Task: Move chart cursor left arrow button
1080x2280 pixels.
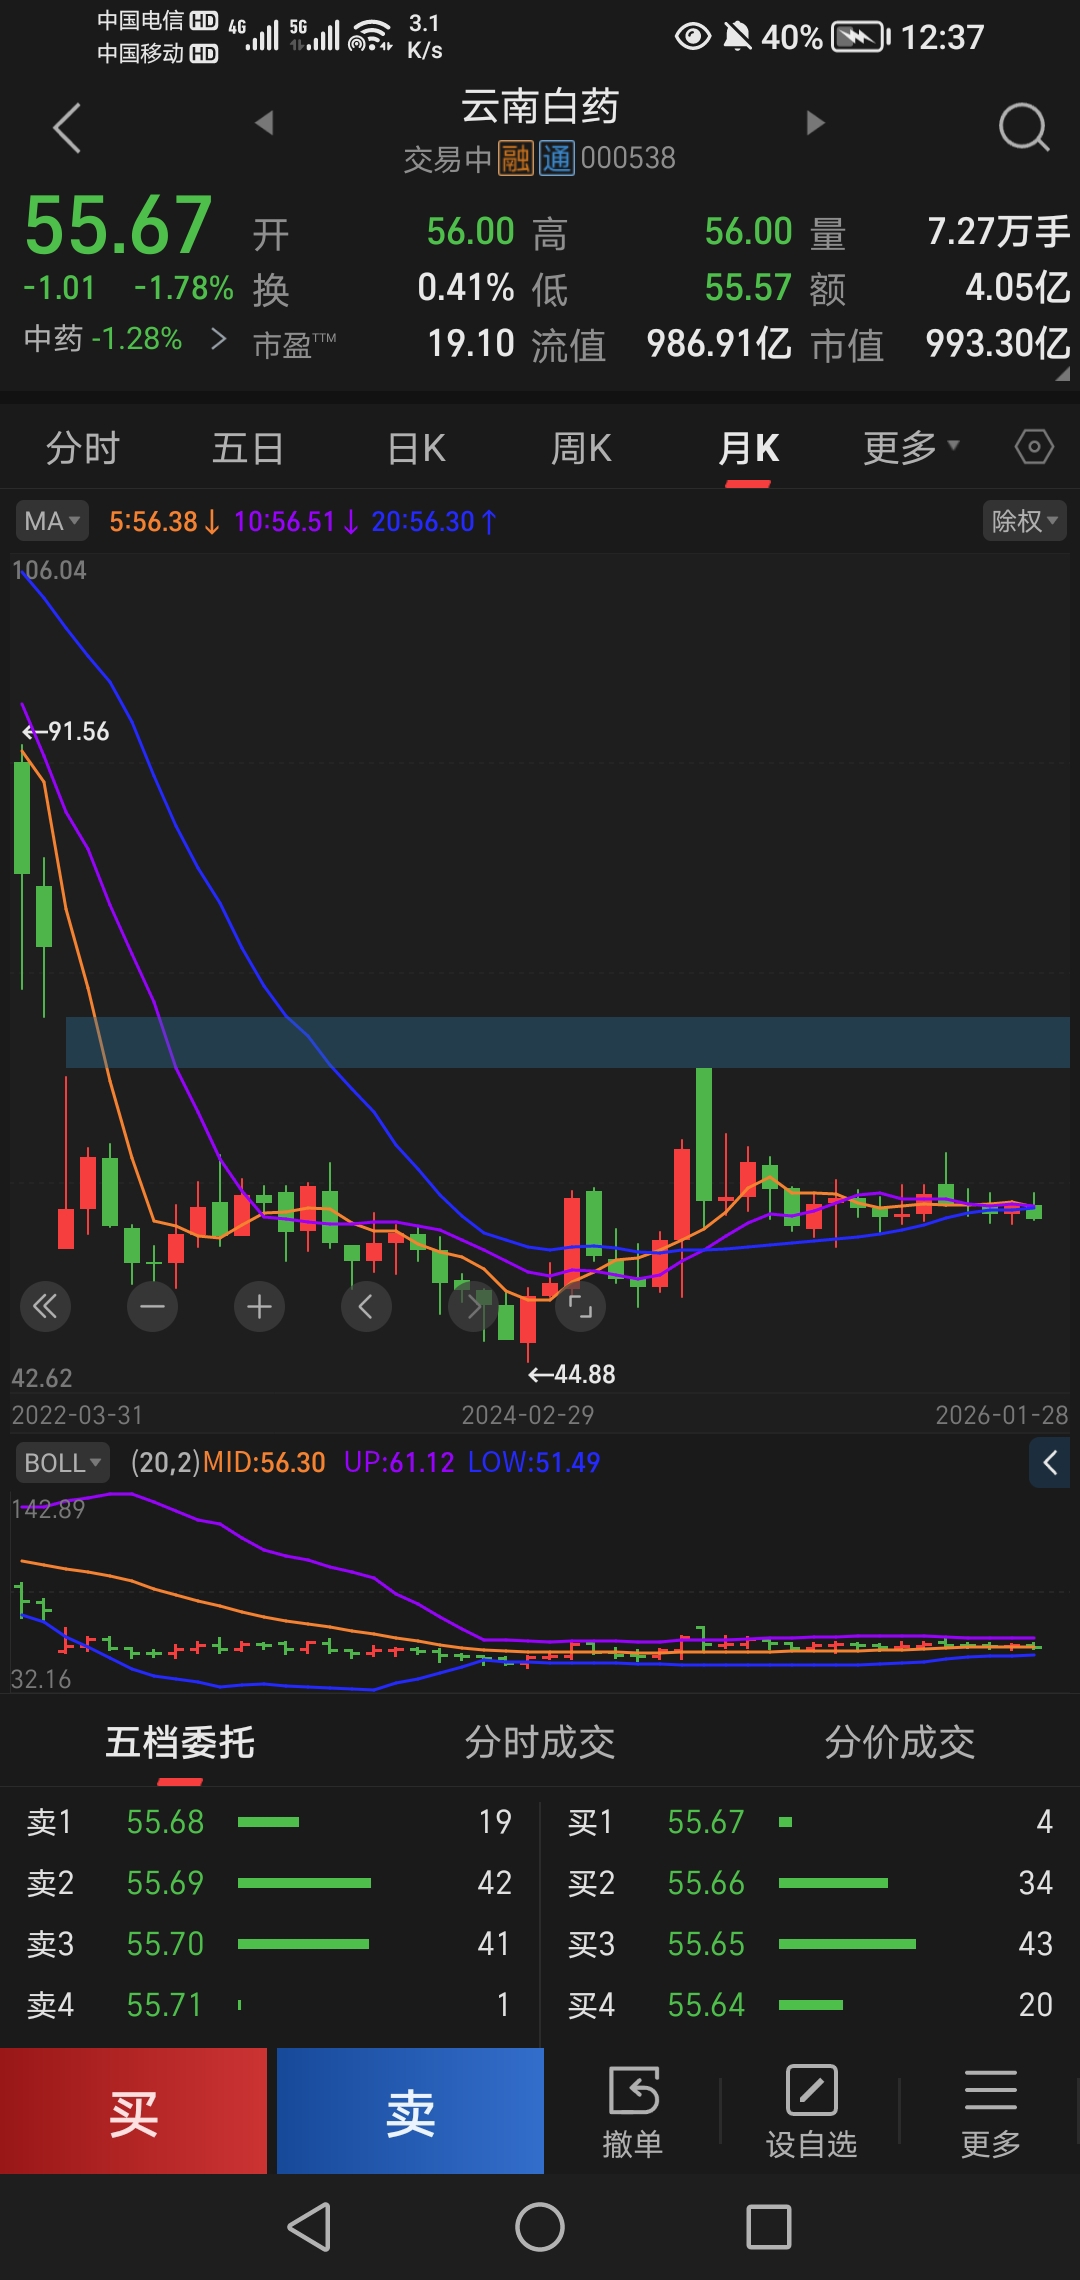Action: [366, 1306]
